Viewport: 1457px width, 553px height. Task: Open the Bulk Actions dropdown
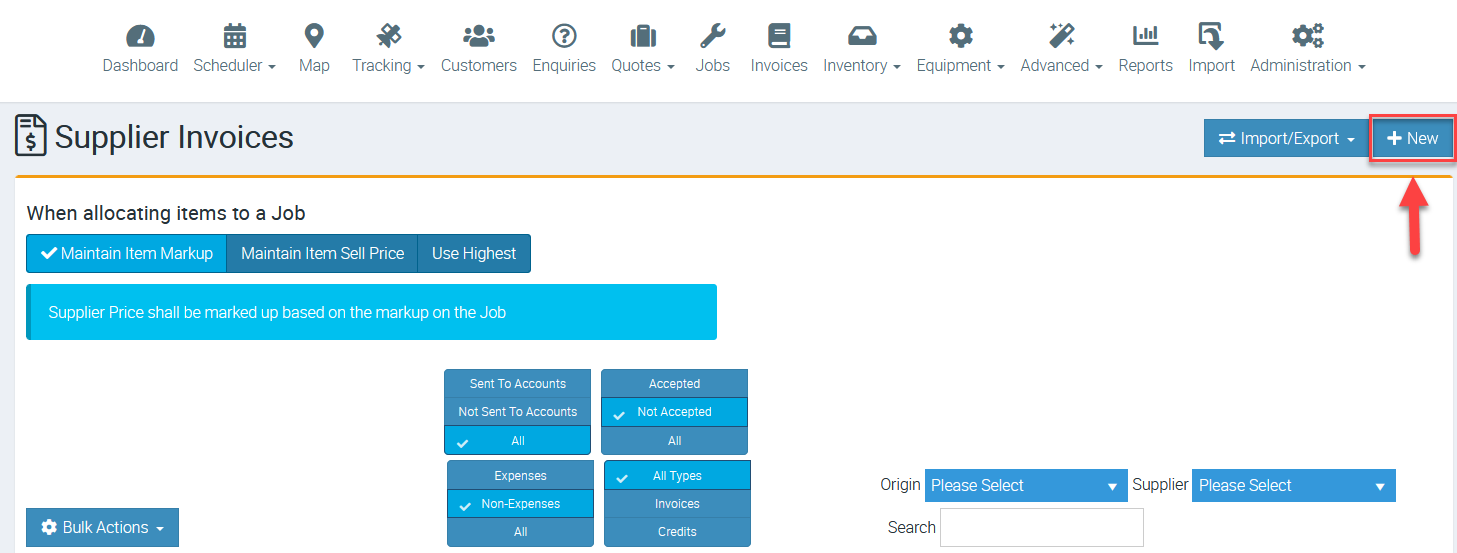[x=102, y=527]
